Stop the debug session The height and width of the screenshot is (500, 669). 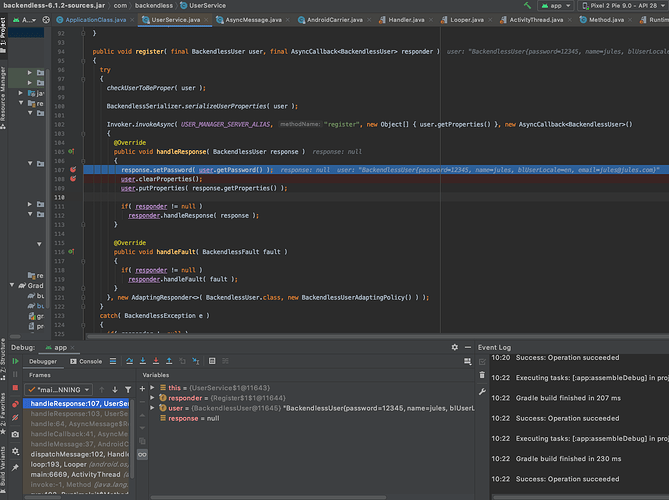(x=15, y=388)
